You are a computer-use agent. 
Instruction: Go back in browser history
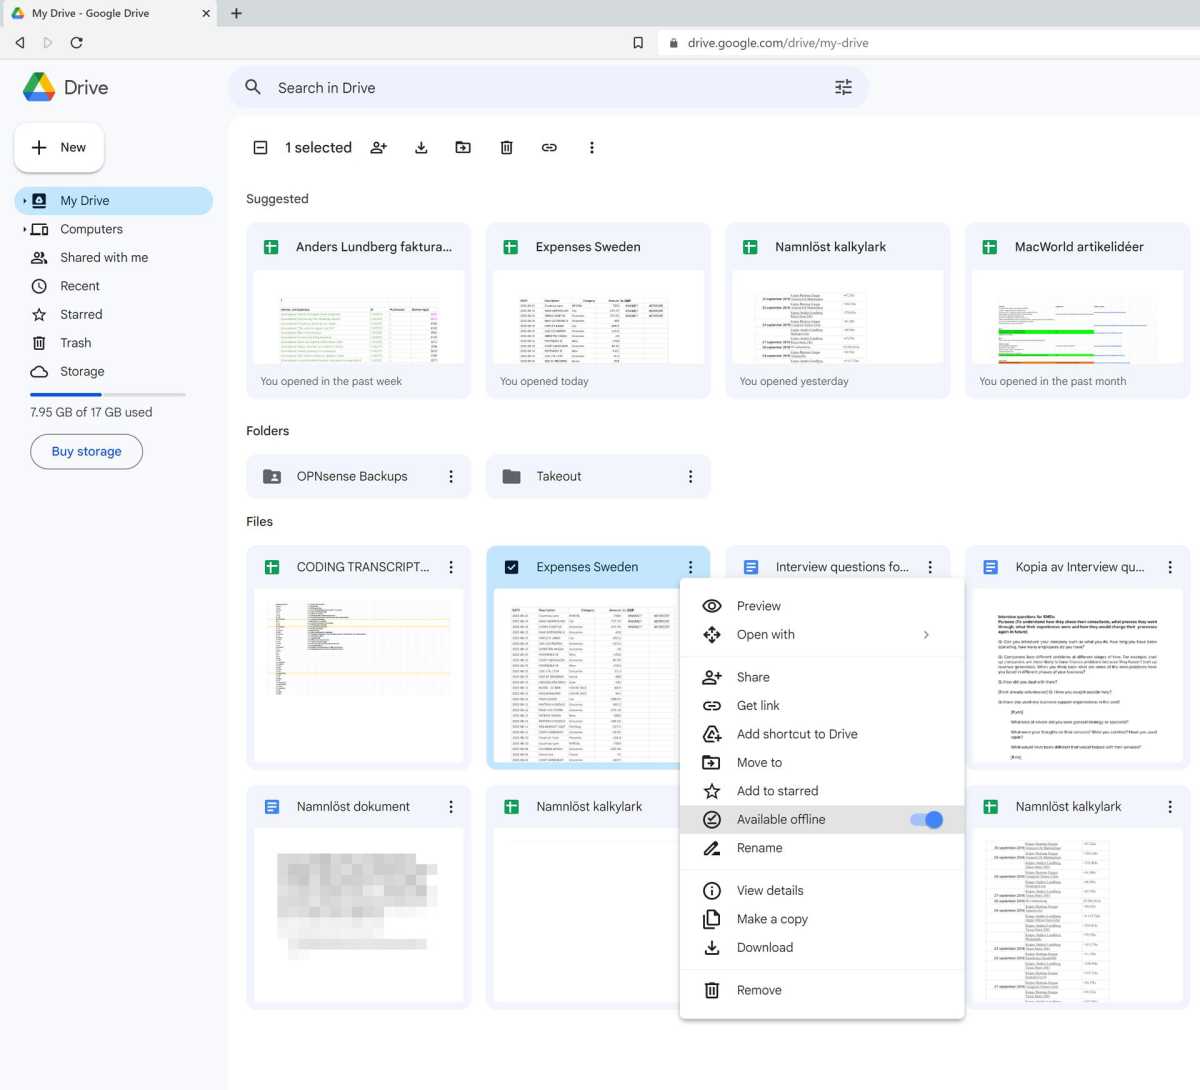click(x=20, y=43)
